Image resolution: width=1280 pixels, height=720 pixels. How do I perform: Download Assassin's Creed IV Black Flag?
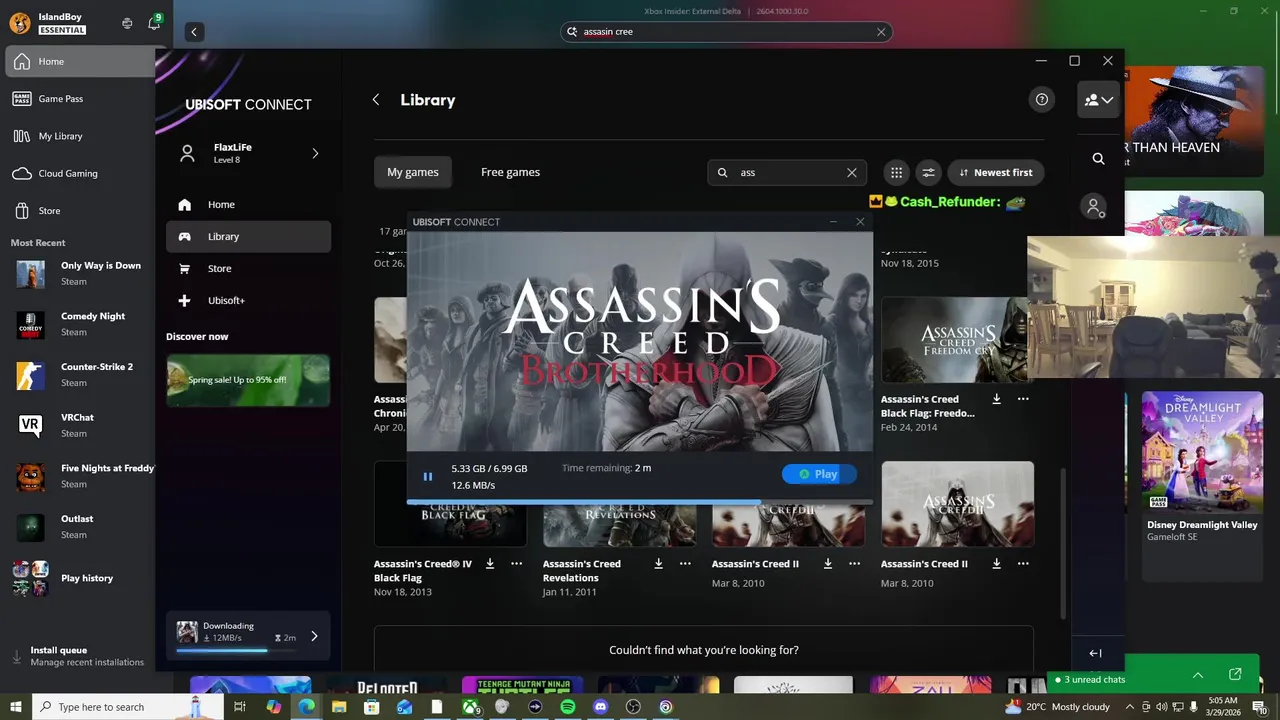point(490,563)
